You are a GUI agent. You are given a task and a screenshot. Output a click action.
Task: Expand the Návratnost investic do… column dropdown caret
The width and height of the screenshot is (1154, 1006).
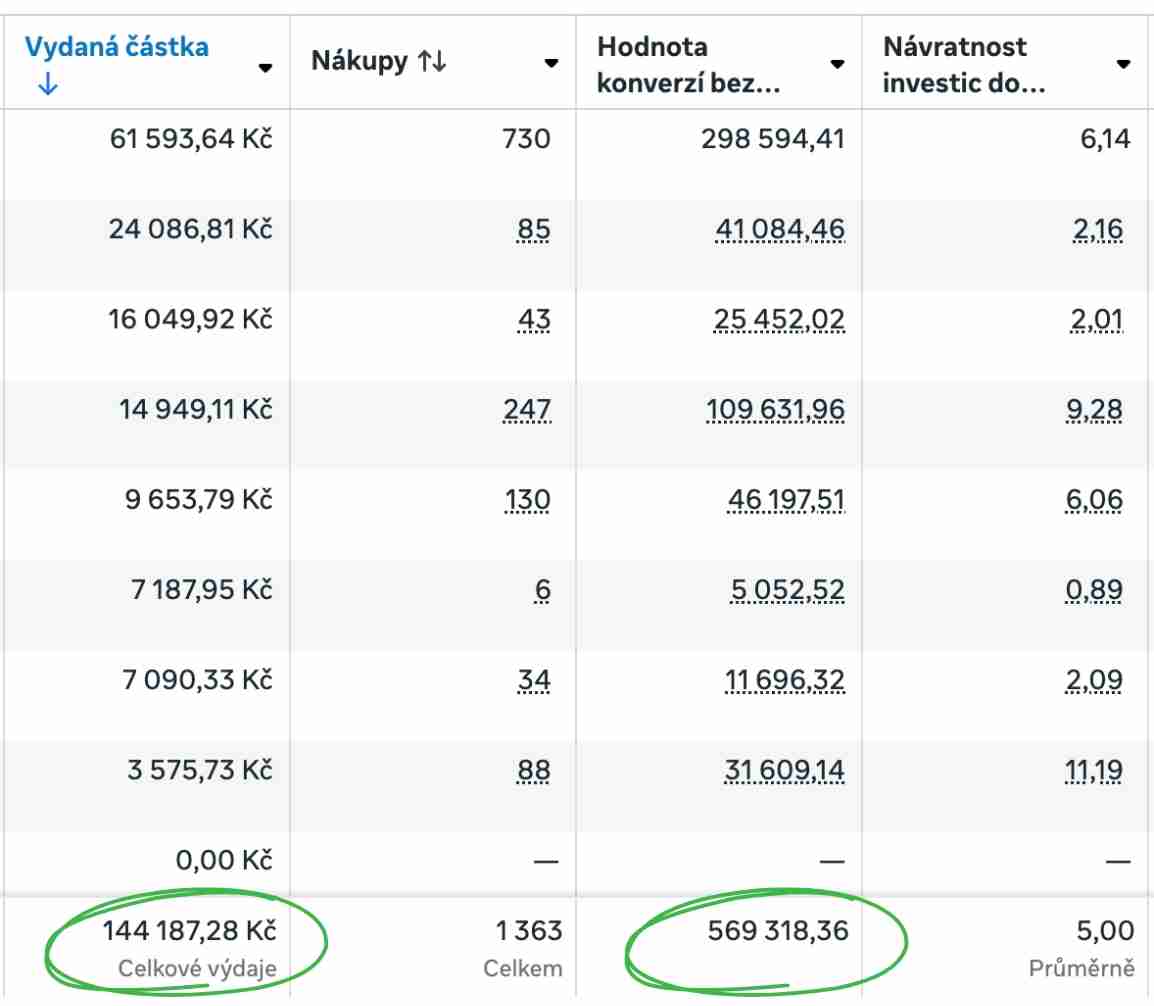tap(1123, 64)
